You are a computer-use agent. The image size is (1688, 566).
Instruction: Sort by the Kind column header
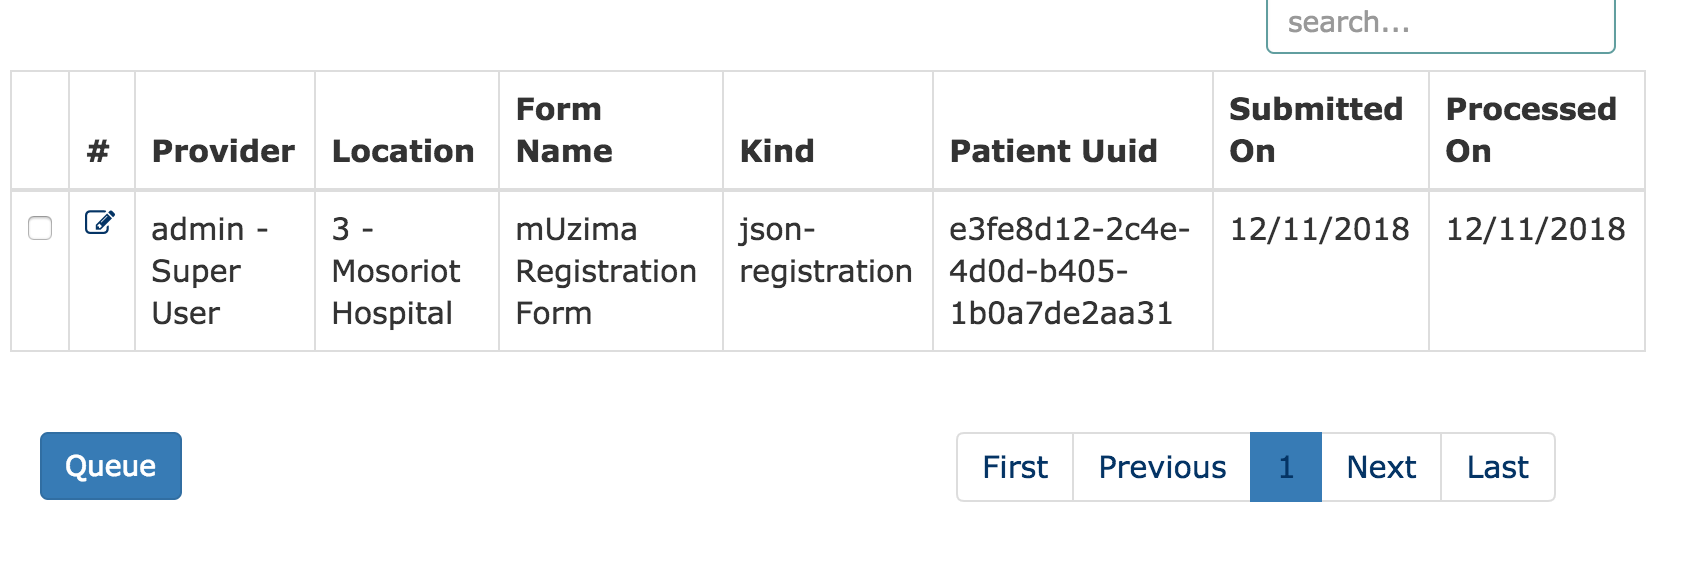[777, 151]
